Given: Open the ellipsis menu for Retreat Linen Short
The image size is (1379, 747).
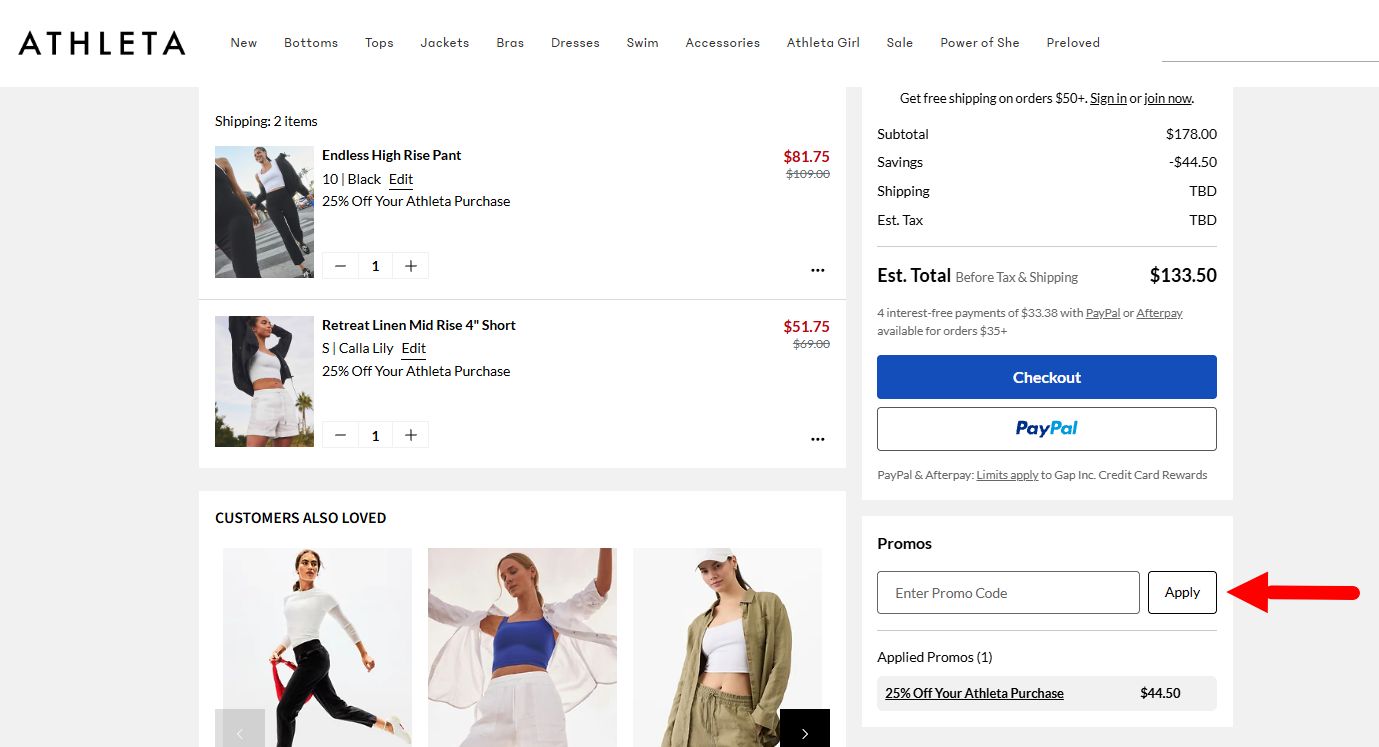Looking at the screenshot, I should click(x=817, y=438).
